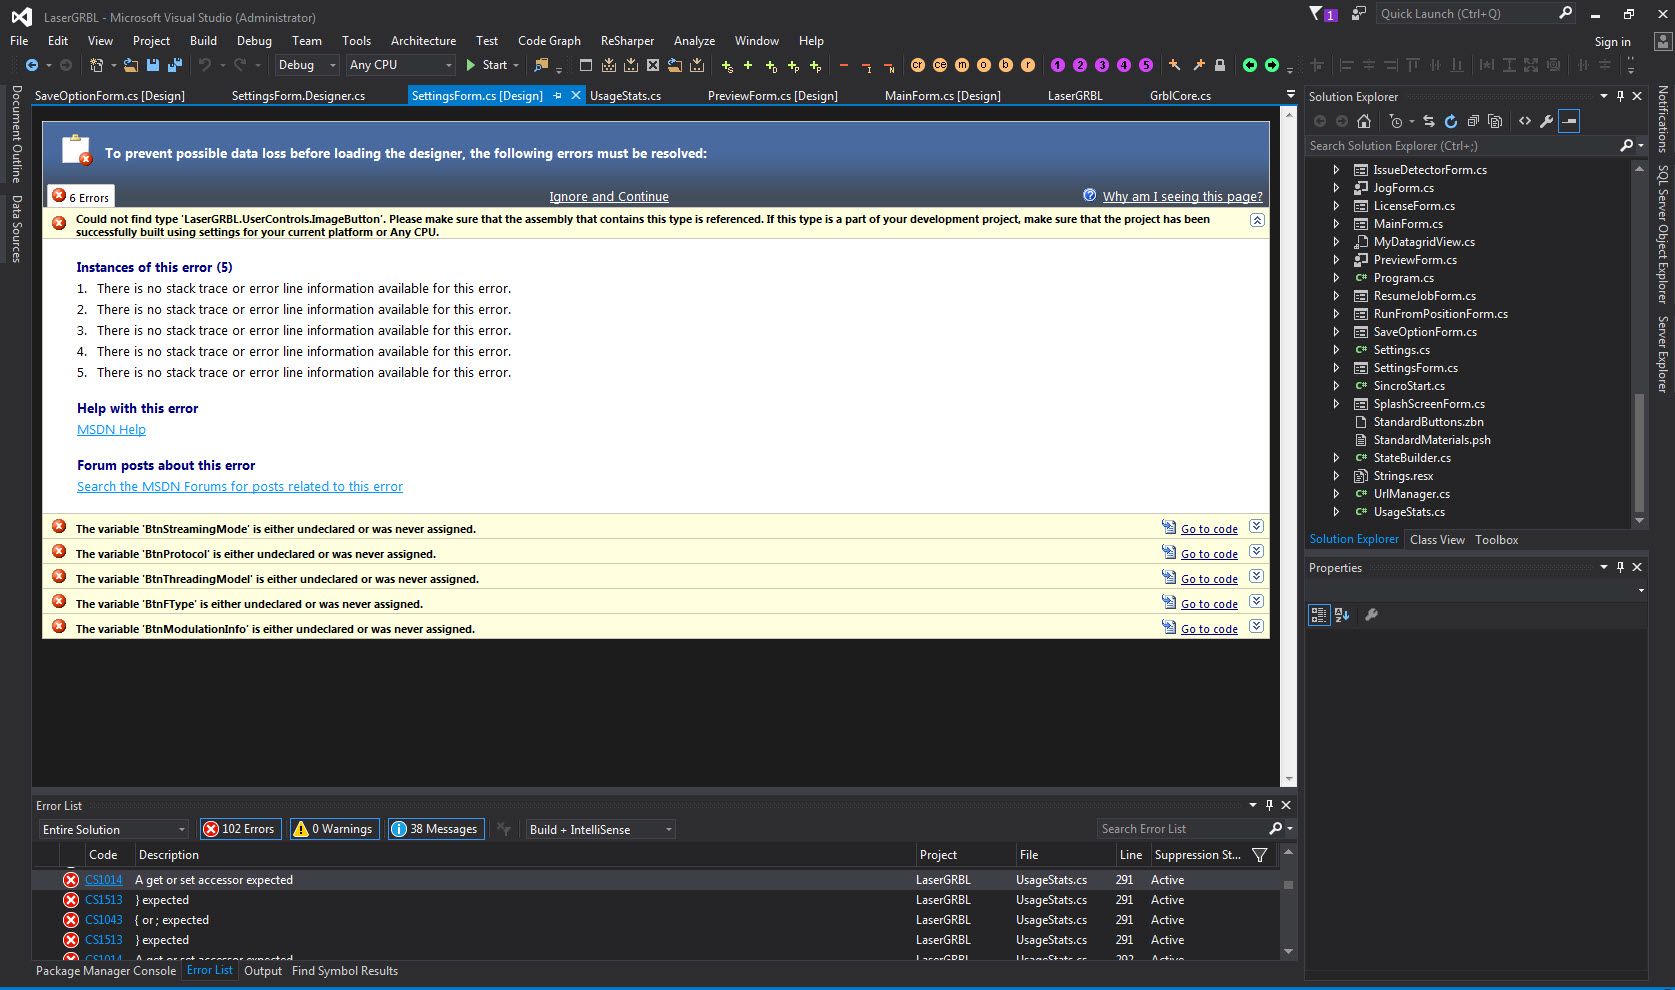
Task: Click Sync with Active Document arrows icon
Action: 1429,121
